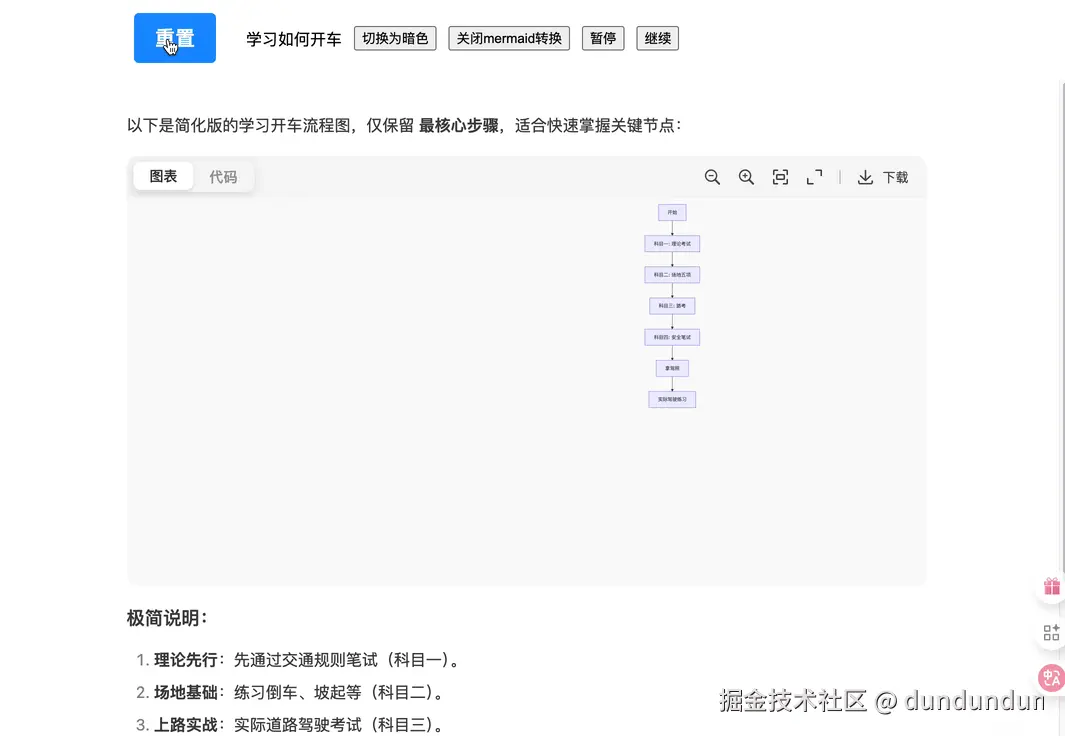Viewport: 1065px width, 736px height.
Task: Click the 拿驾照 flowchart node
Action: 672,369
